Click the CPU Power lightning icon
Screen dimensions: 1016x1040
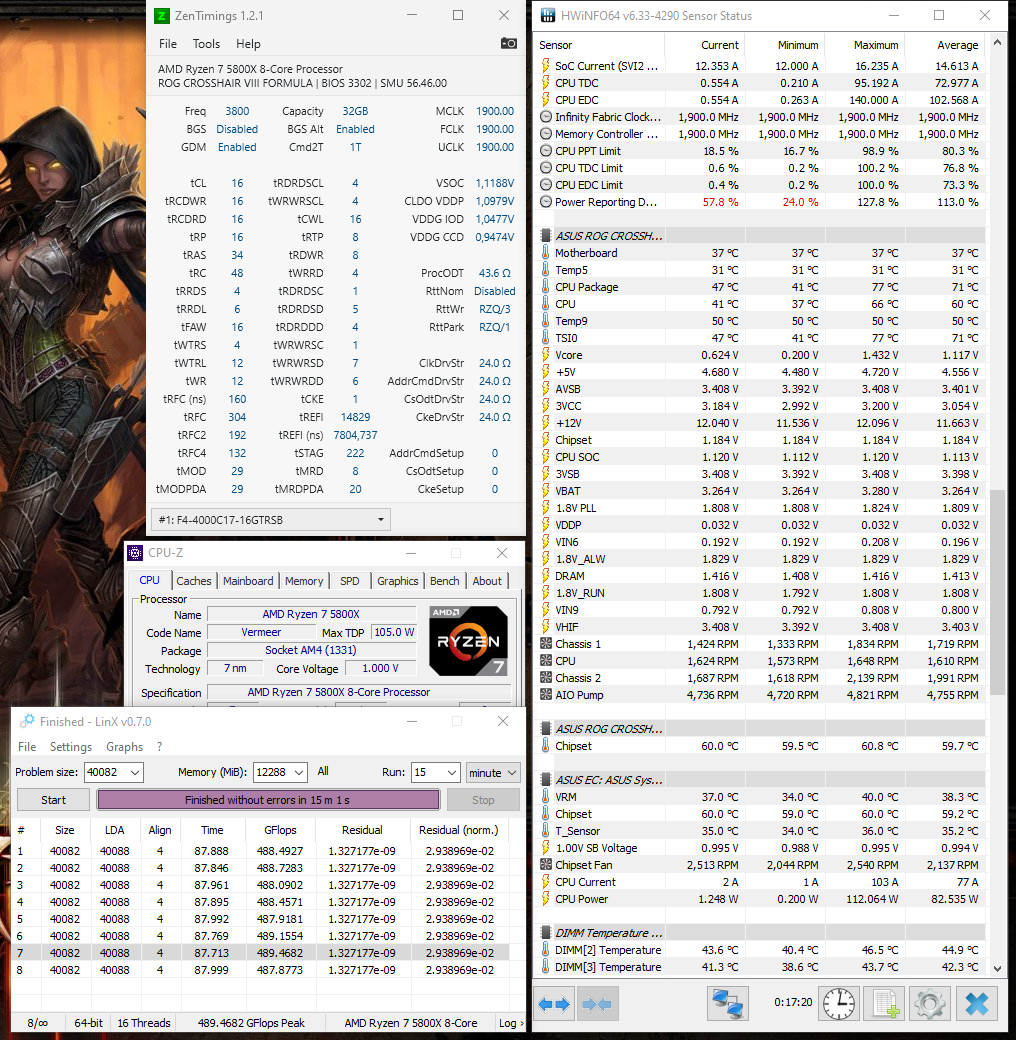pyautogui.click(x=546, y=899)
